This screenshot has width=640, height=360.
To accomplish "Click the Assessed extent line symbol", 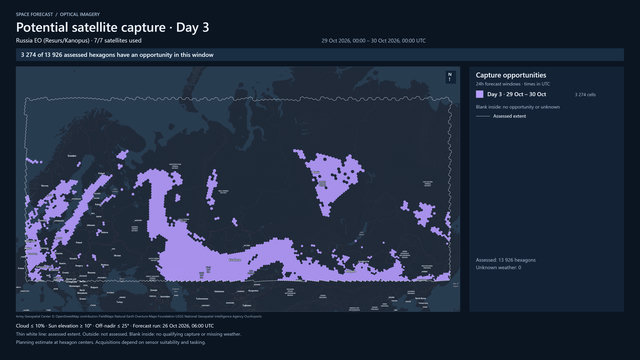I will (483, 116).
